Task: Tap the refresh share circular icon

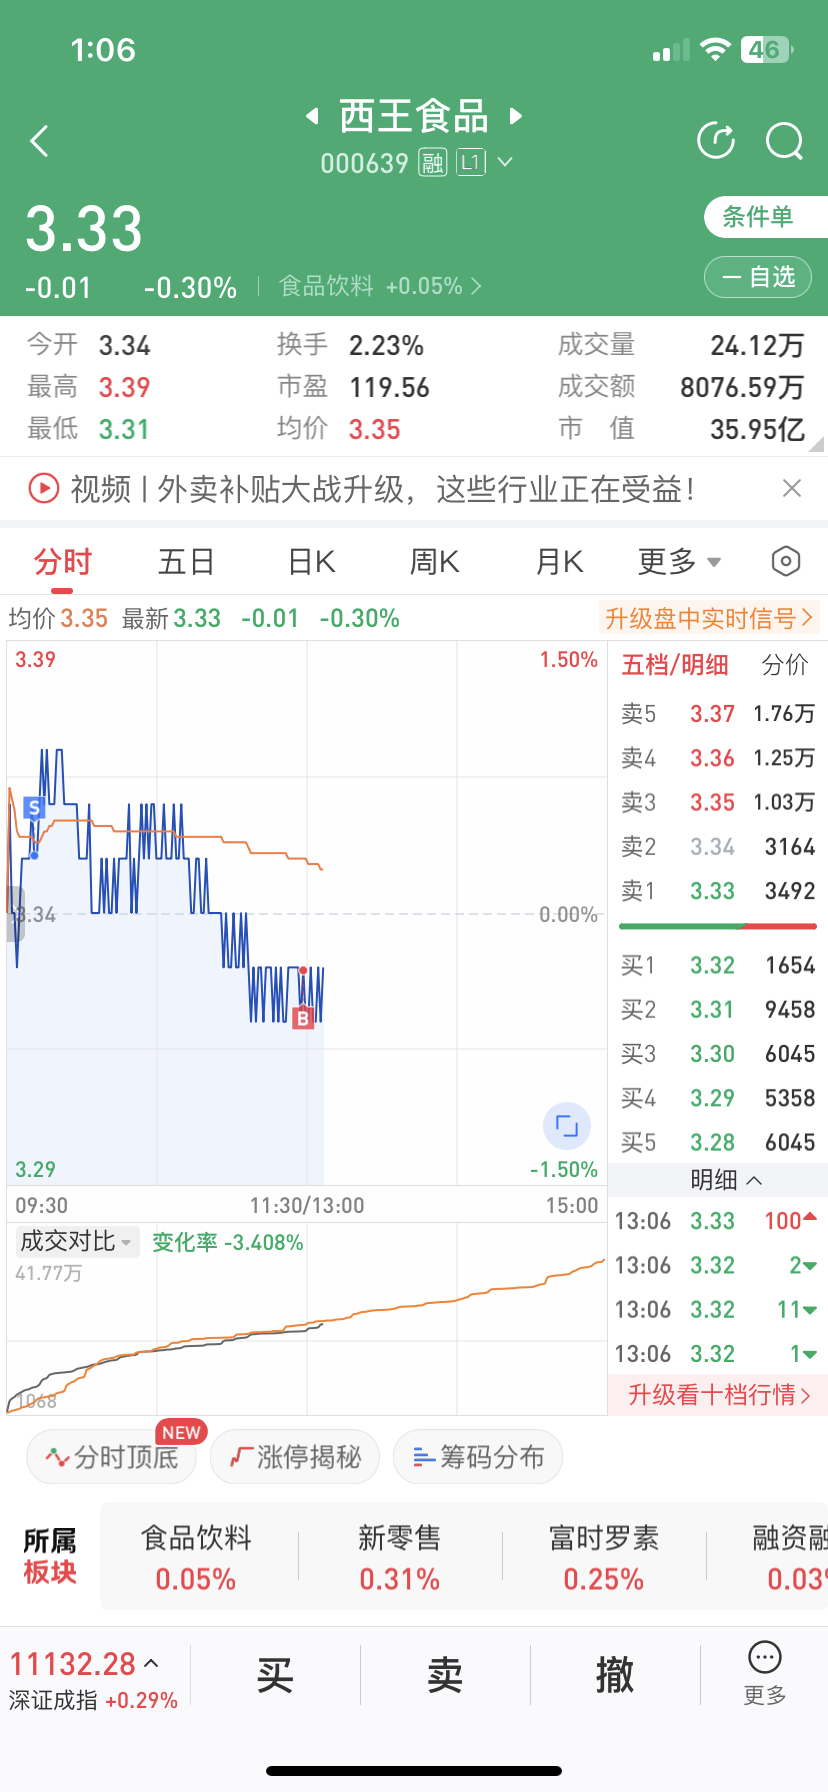Action: pos(716,141)
